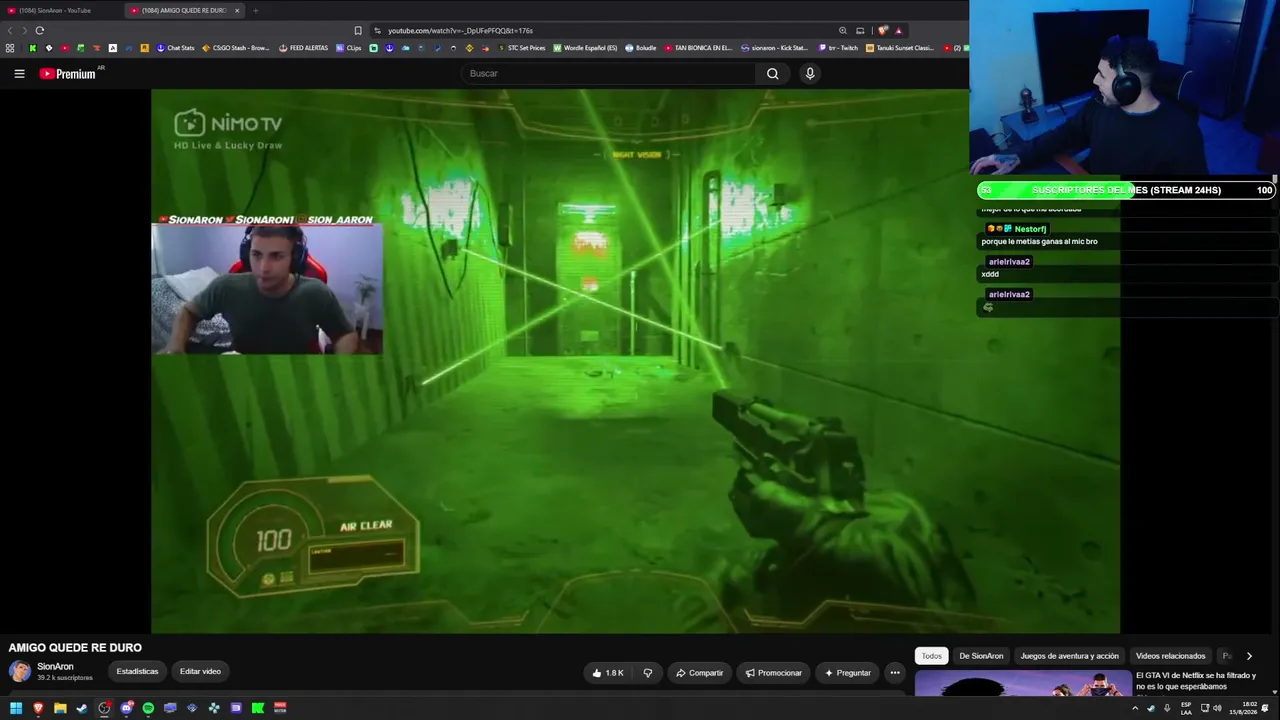Show more filter chips with right arrow

(1249, 656)
